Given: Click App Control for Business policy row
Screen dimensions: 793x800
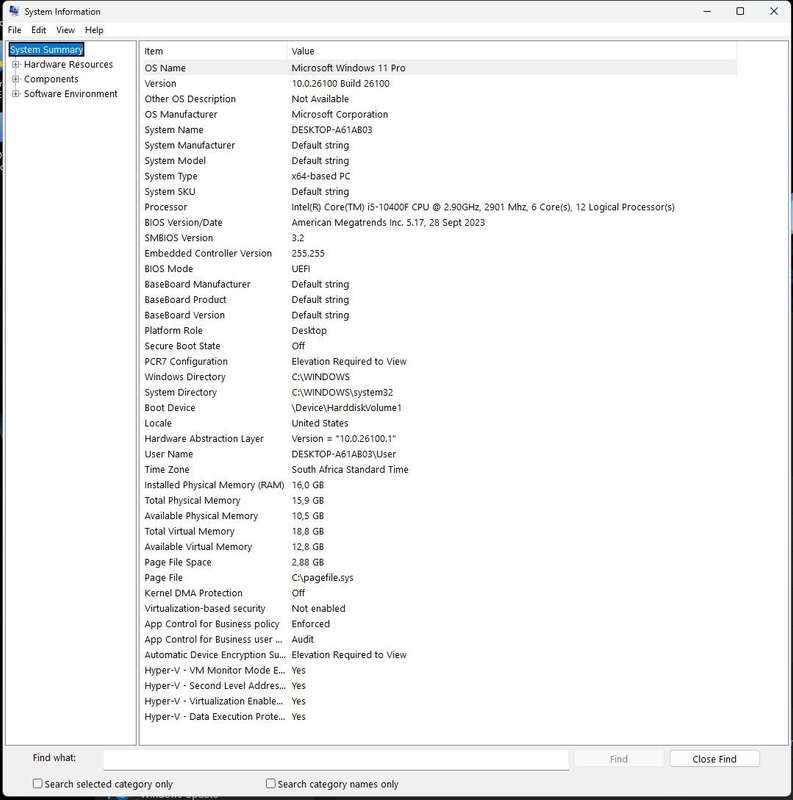Looking at the screenshot, I should click(x=439, y=624).
